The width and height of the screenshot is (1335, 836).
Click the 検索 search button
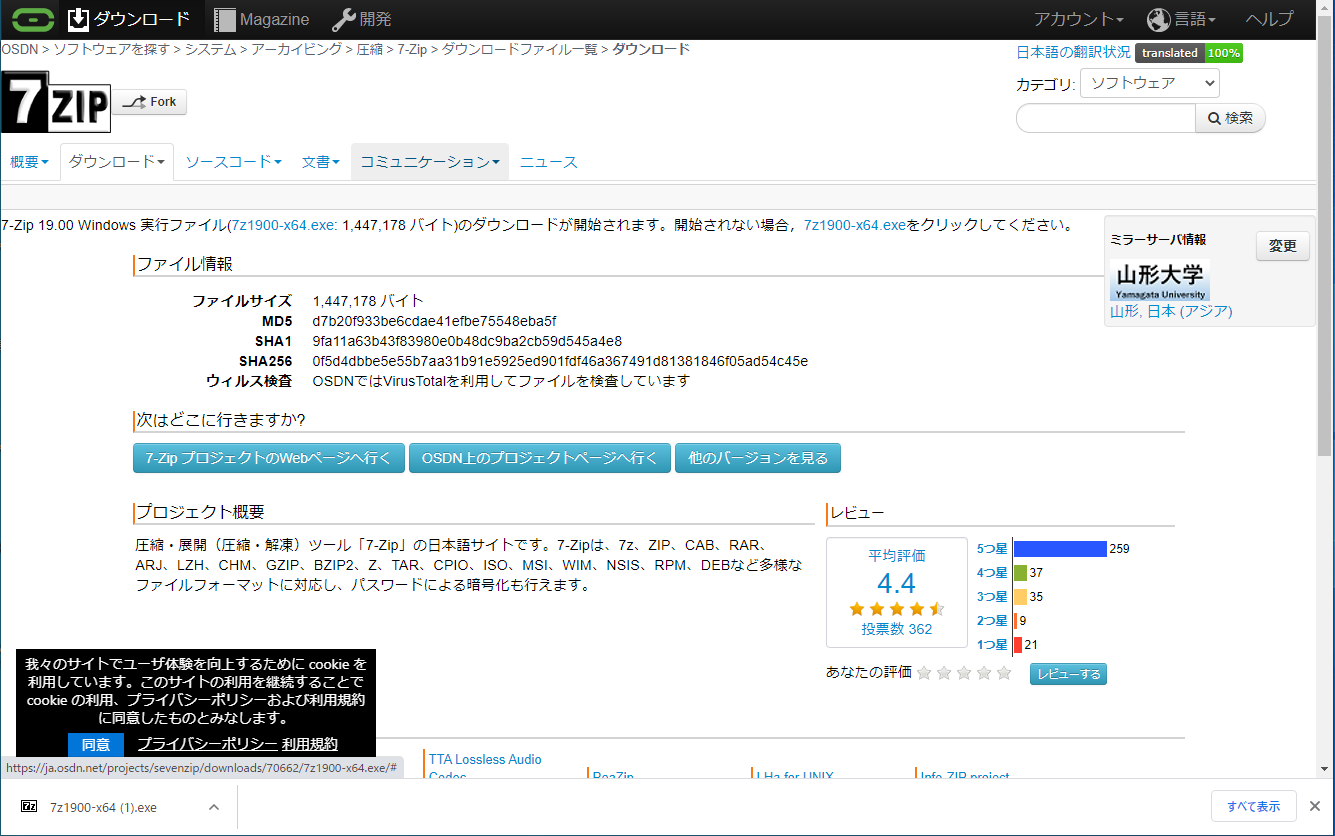[1231, 118]
